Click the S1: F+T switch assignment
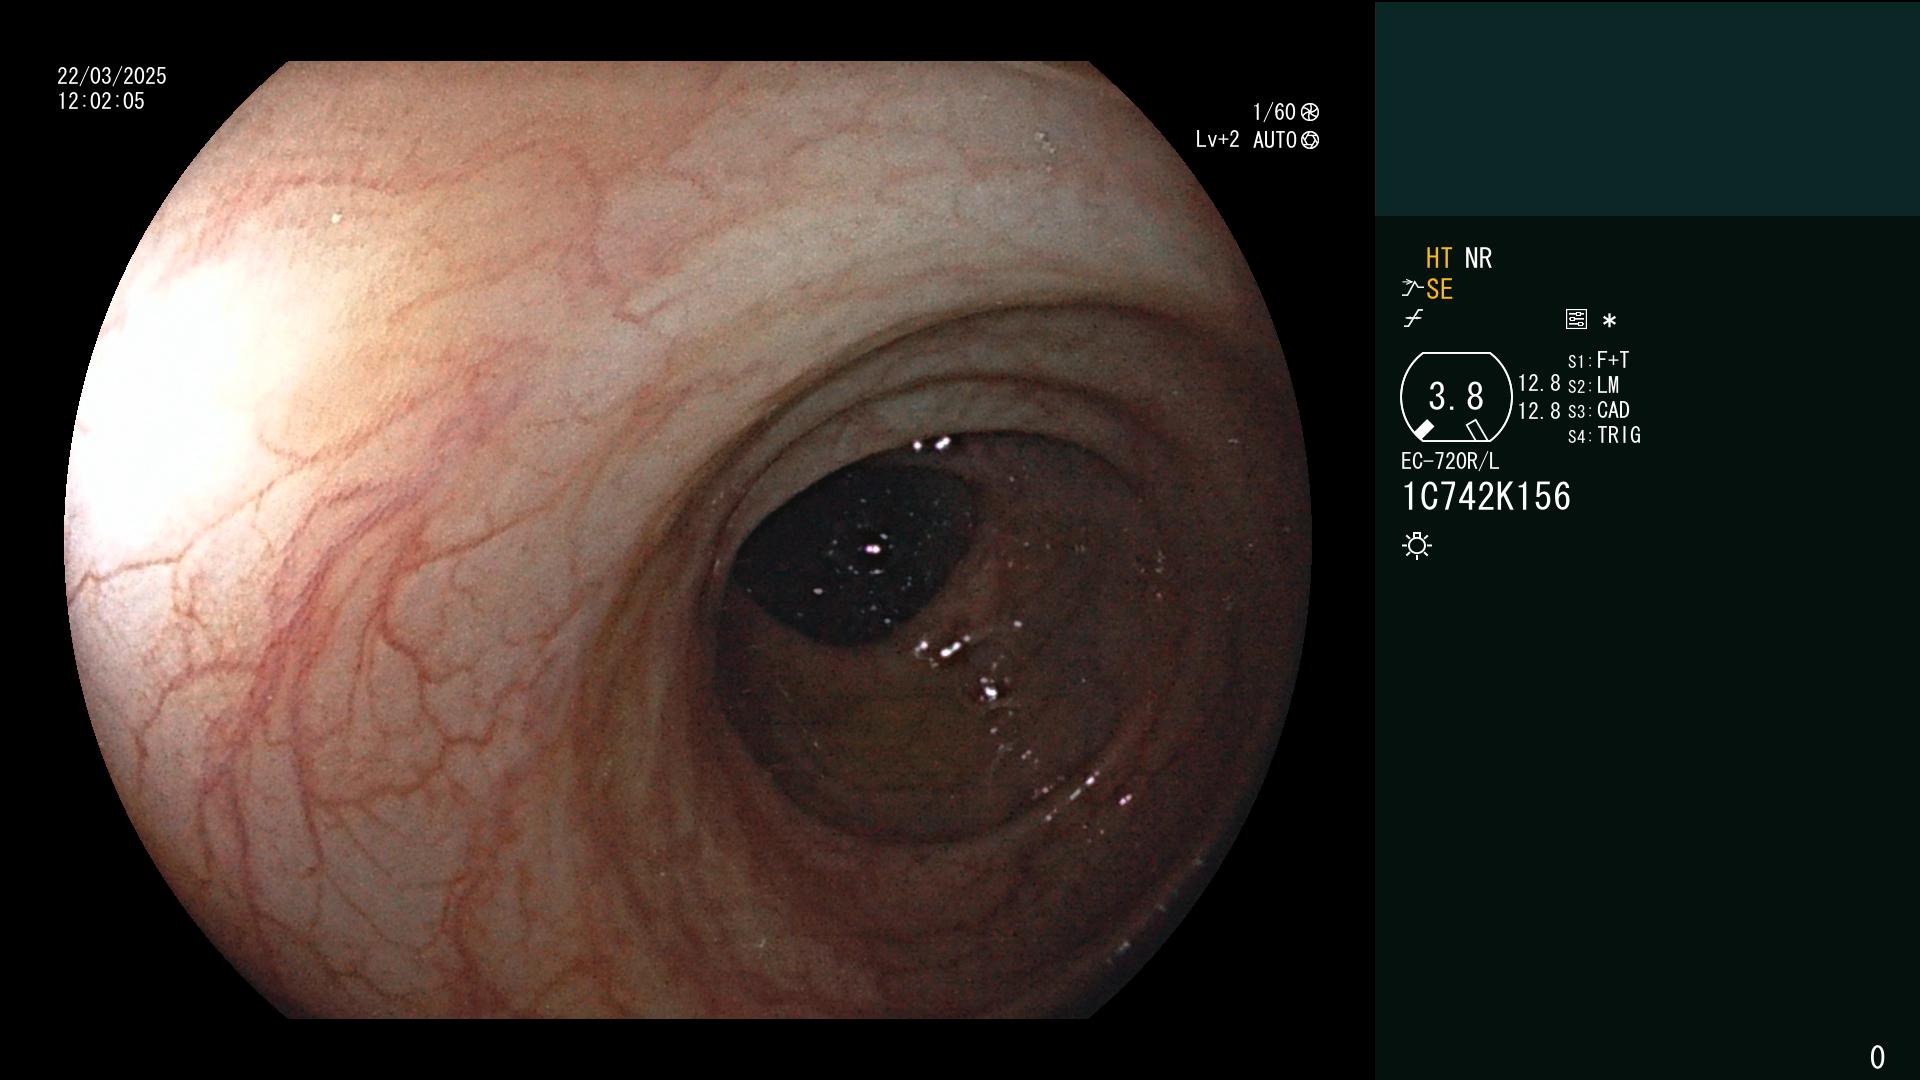The width and height of the screenshot is (1920, 1080). tap(1599, 360)
